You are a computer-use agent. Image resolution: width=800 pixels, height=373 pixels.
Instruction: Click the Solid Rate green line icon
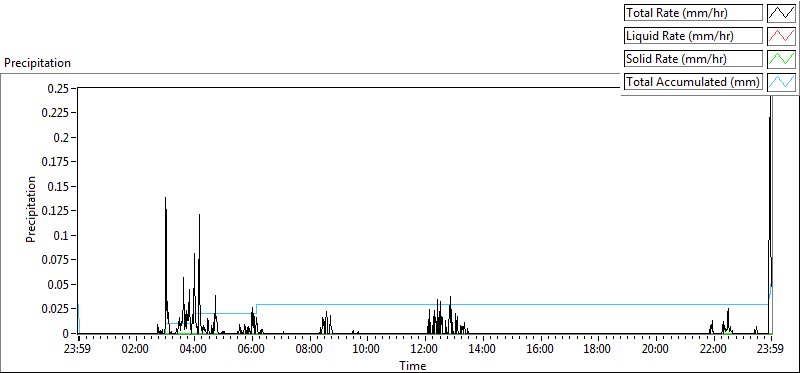pos(781,59)
